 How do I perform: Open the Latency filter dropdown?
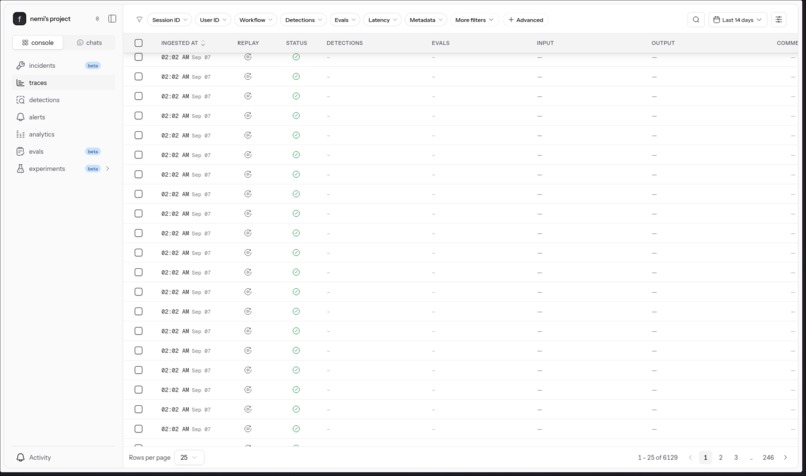pyautogui.click(x=382, y=20)
